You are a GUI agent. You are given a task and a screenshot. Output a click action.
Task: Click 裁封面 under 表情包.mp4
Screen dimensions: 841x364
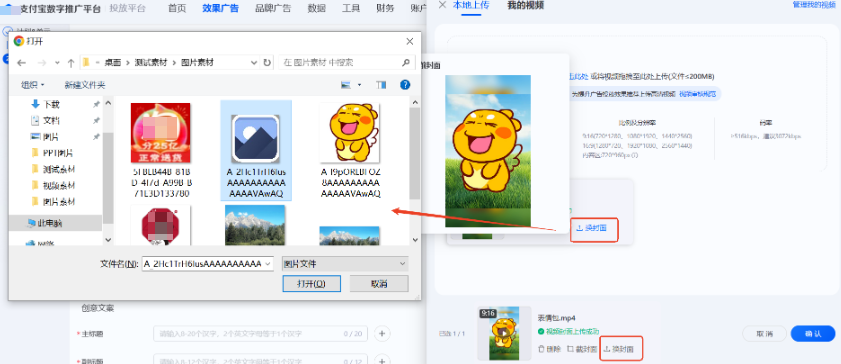(582, 349)
